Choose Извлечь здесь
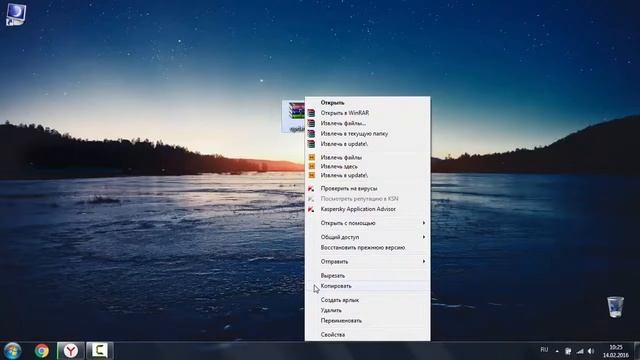 (x=367, y=166)
